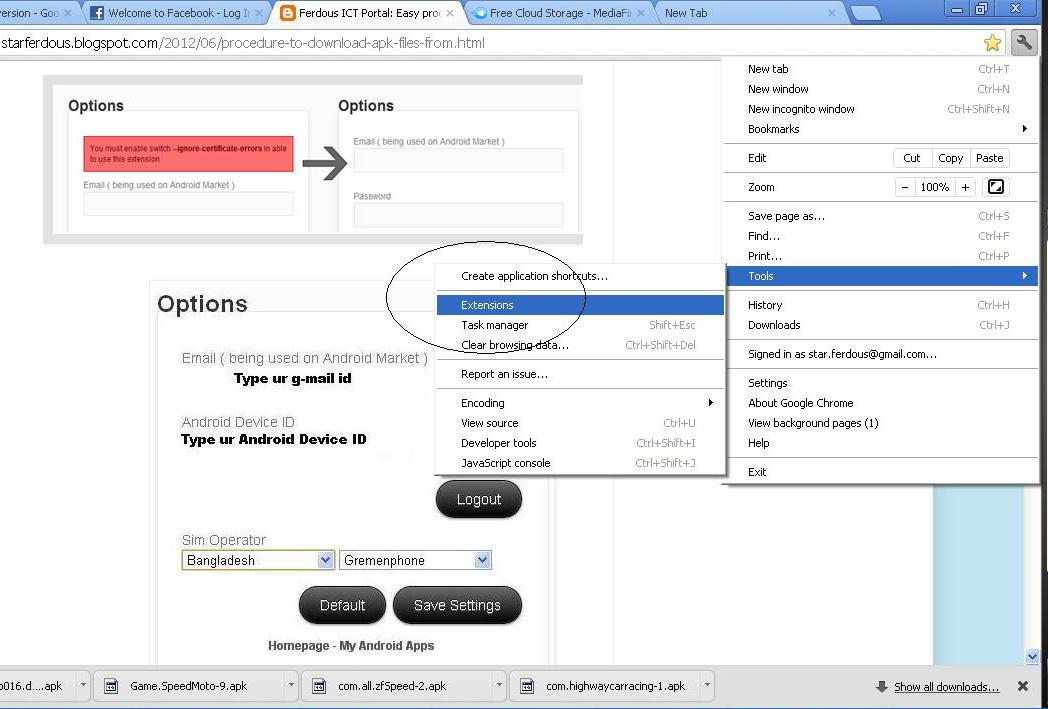1048x709 pixels.
Task: Click View background pages (1)
Action: point(881,423)
